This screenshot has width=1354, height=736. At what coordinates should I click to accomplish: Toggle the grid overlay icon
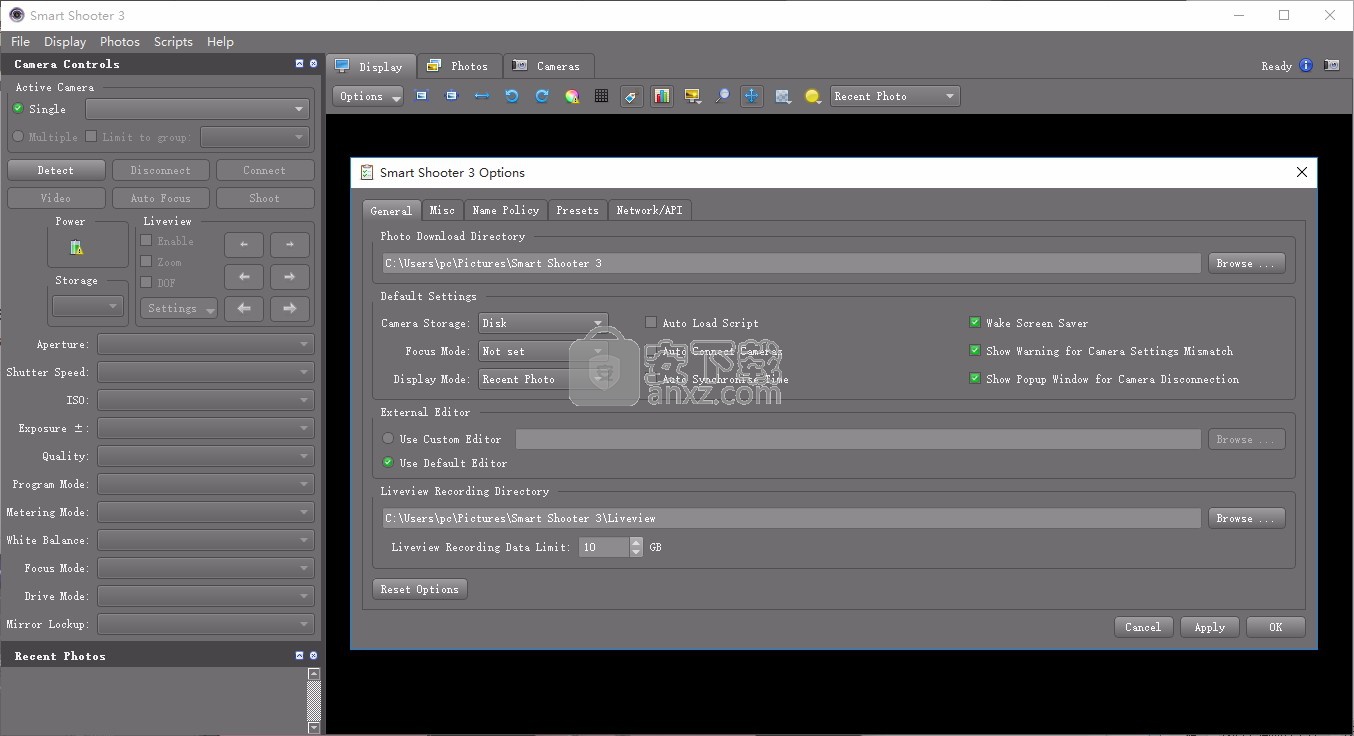tap(601, 96)
